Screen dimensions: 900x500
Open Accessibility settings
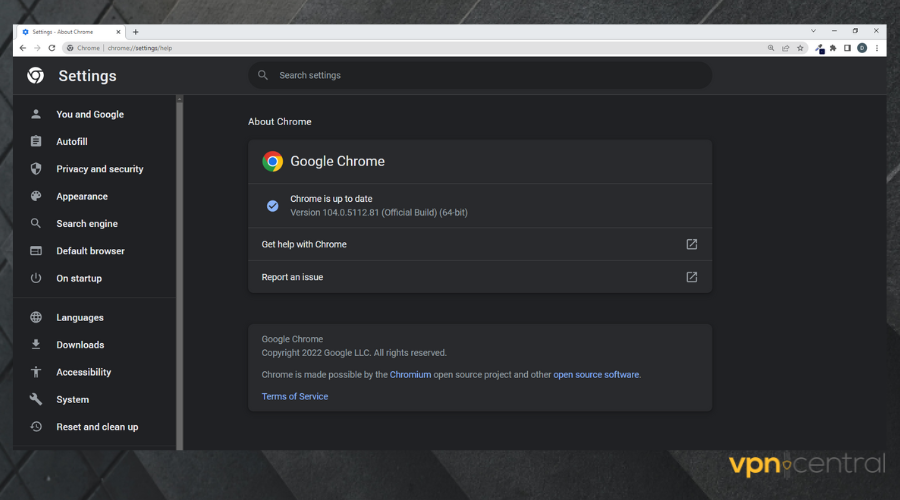coord(84,372)
